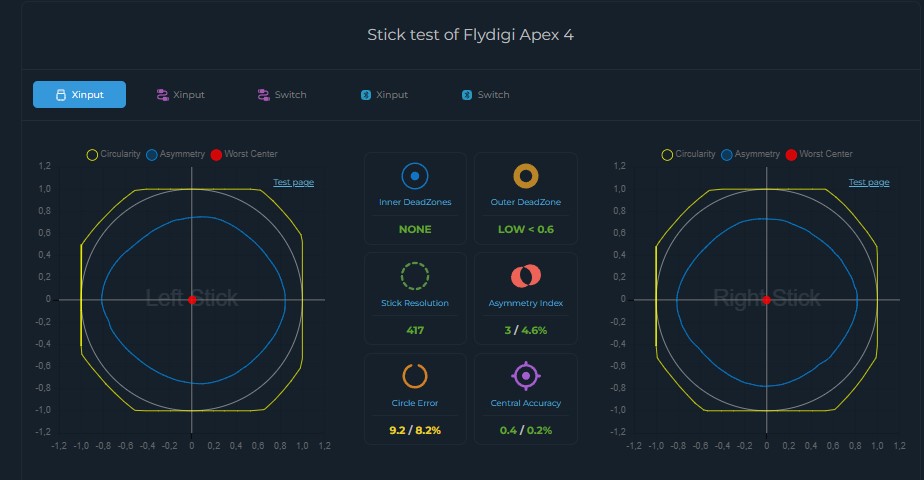Click the left stick red center dot
Screen dimensions: 924x480
point(192,300)
